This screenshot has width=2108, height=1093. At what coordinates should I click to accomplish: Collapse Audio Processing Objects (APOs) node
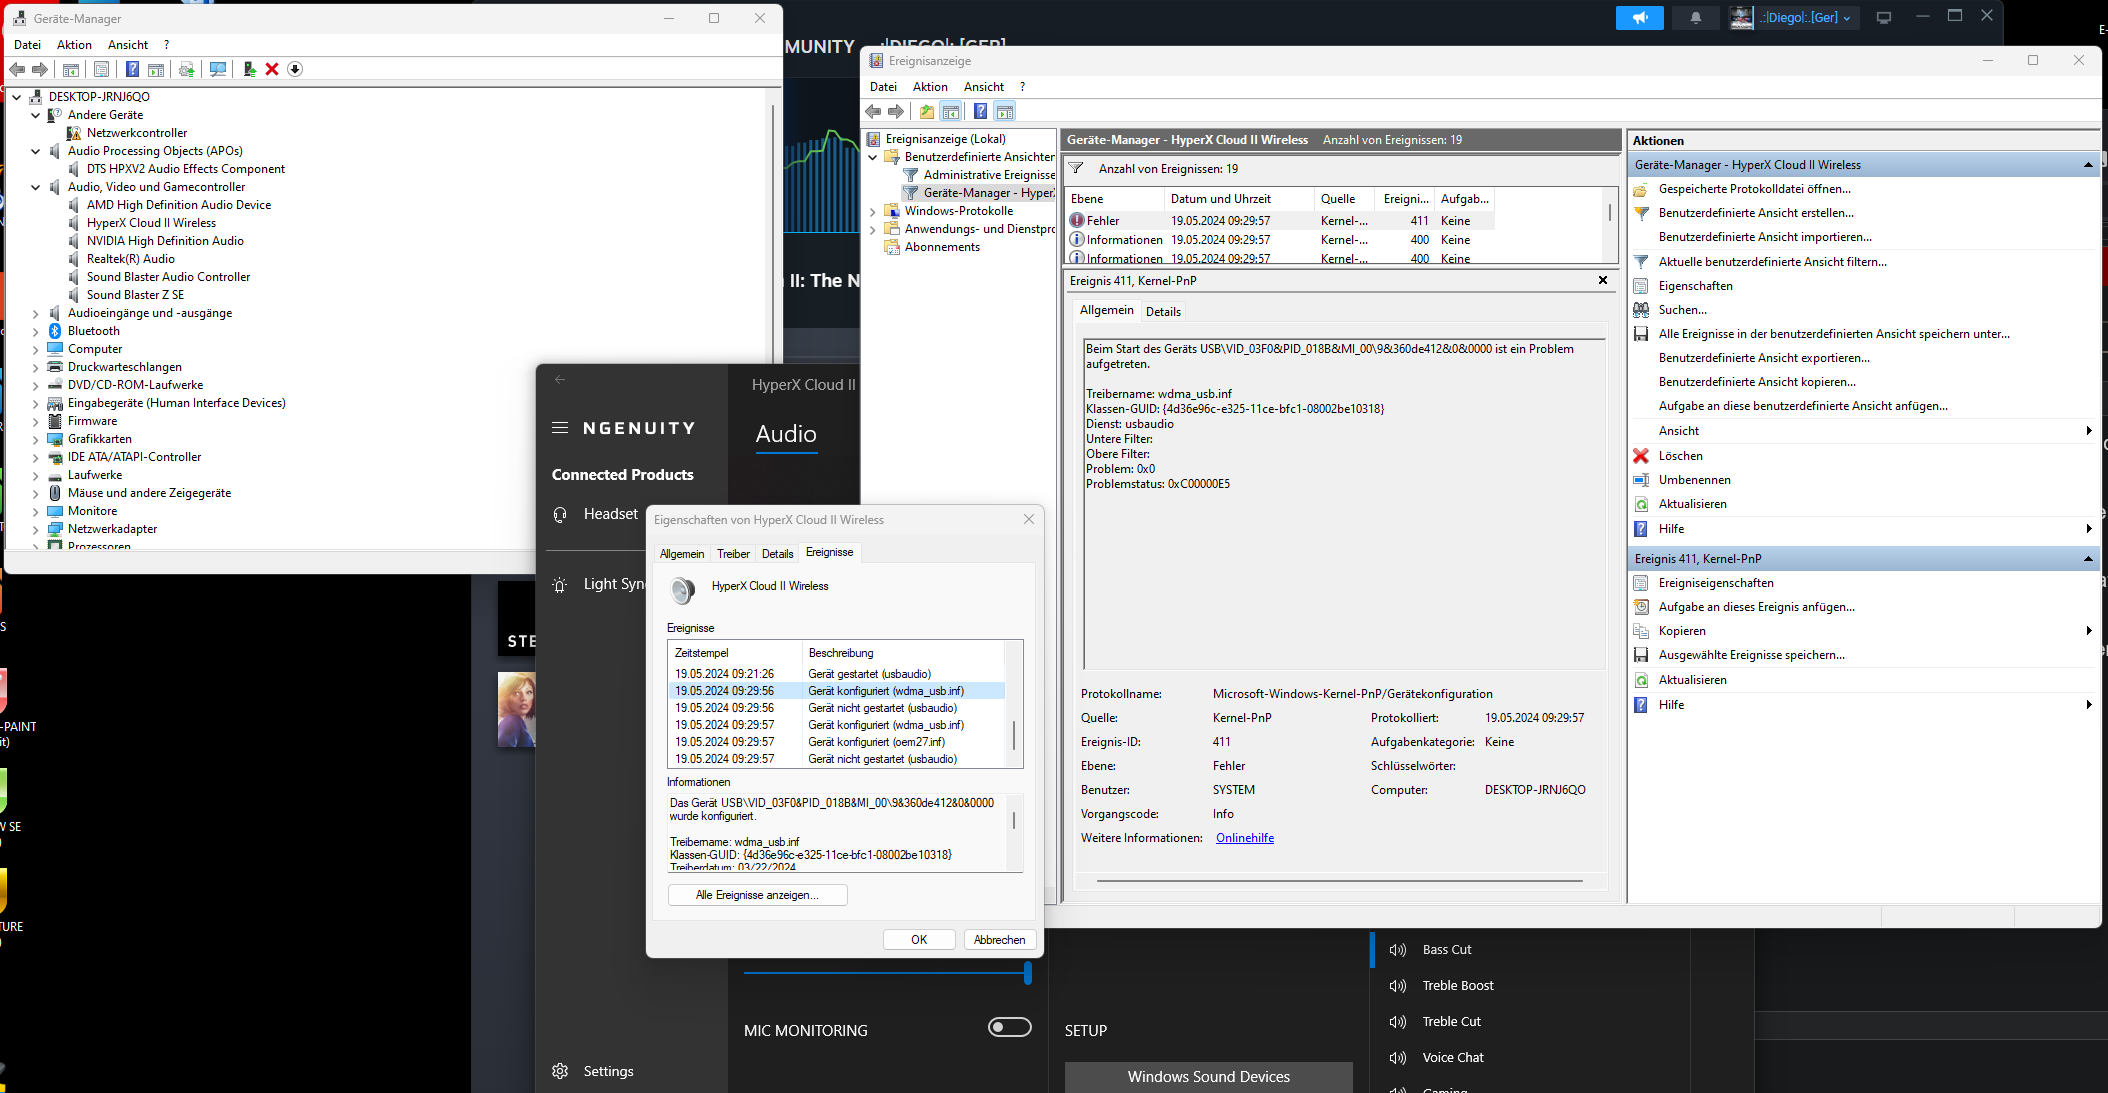[x=36, y=151]
